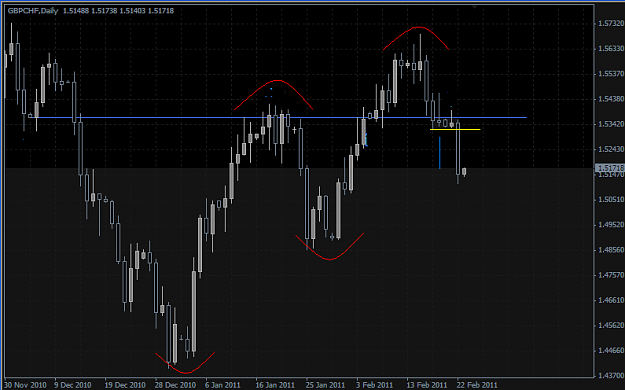Click the 19 Dec 2010 date label
This screenshot has width=625, height=390.
click(x=125, y=385)
